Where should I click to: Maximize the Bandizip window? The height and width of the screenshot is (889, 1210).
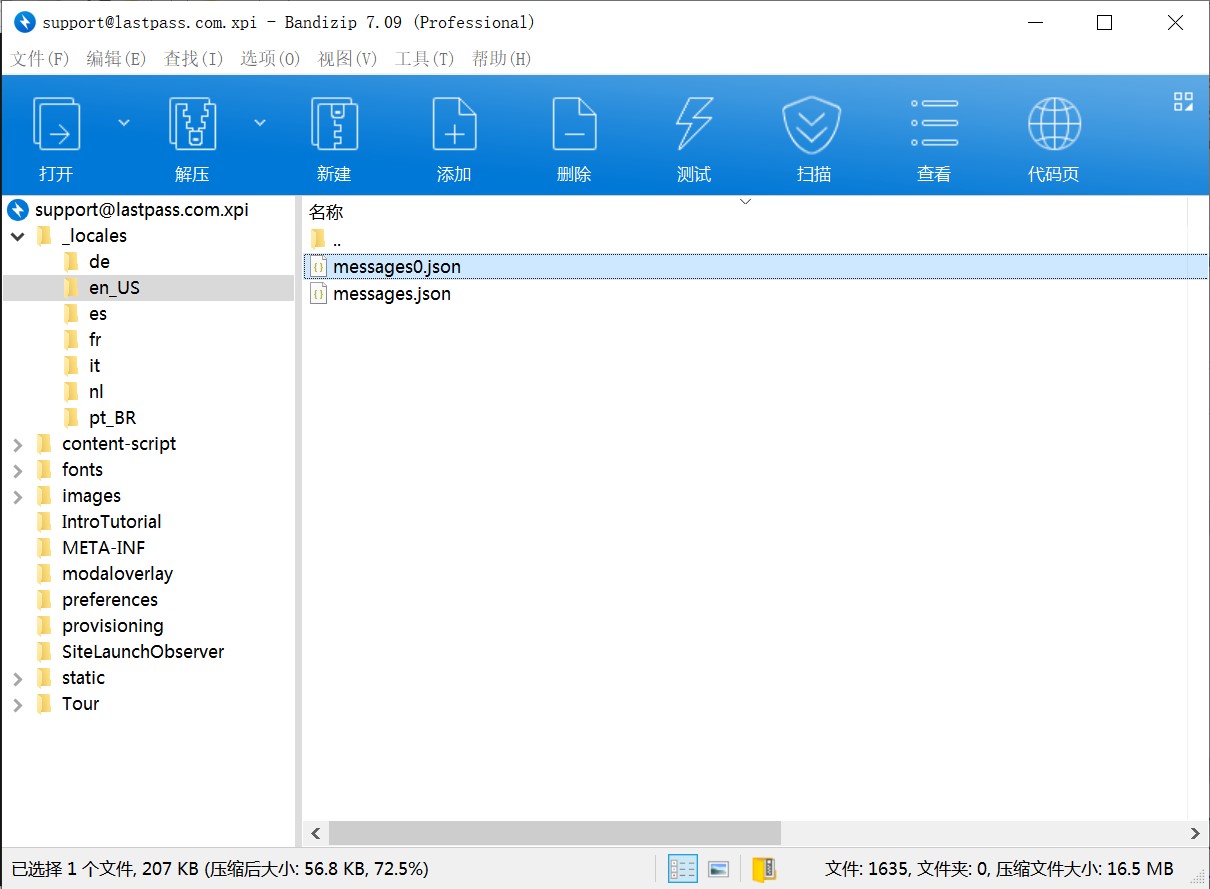(x=1104, y=22)
